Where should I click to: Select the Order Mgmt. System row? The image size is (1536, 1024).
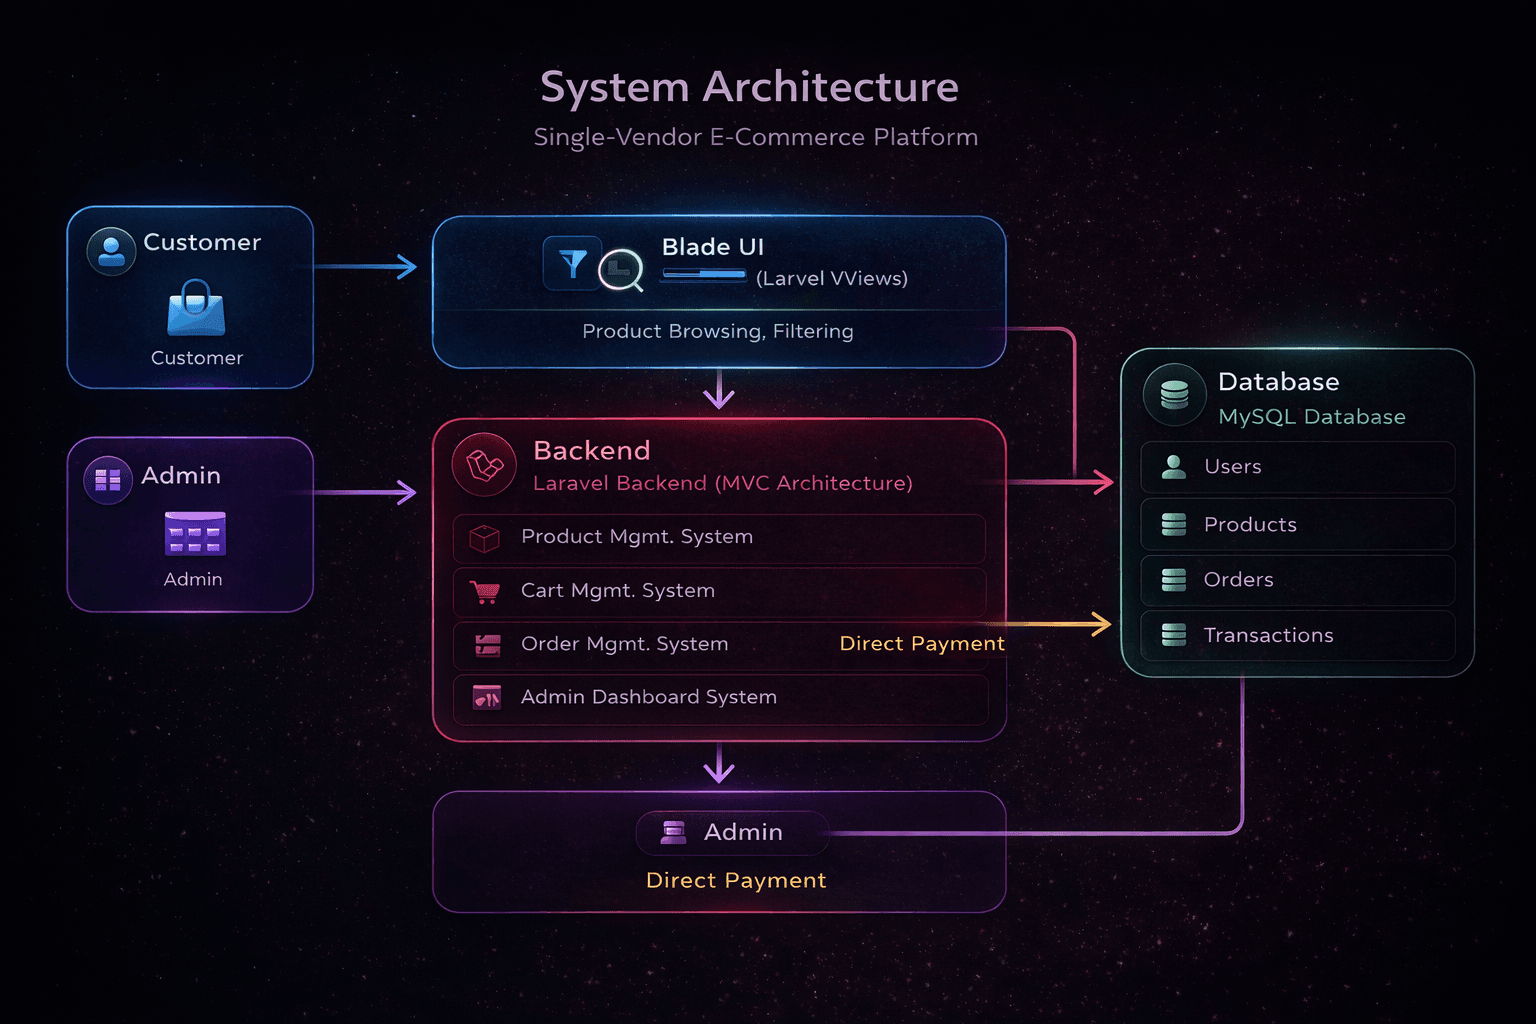(x=719, y=645)
